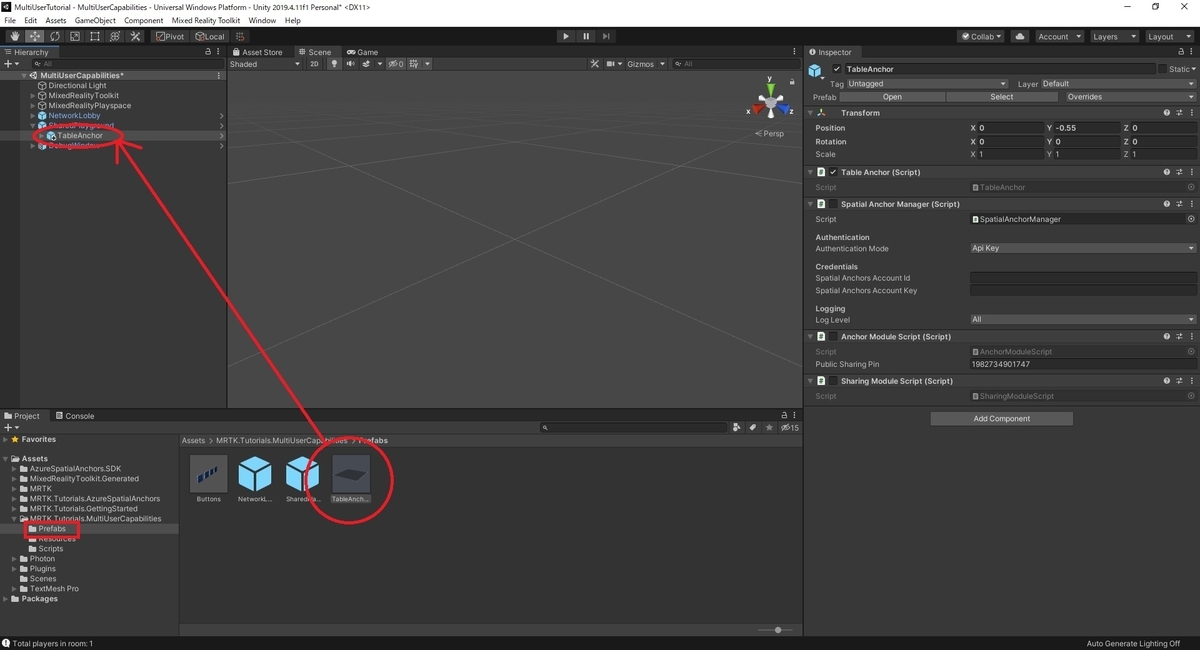Open the Layout dropdown
The image size is (1200, 650).
tap(1169, 37)
